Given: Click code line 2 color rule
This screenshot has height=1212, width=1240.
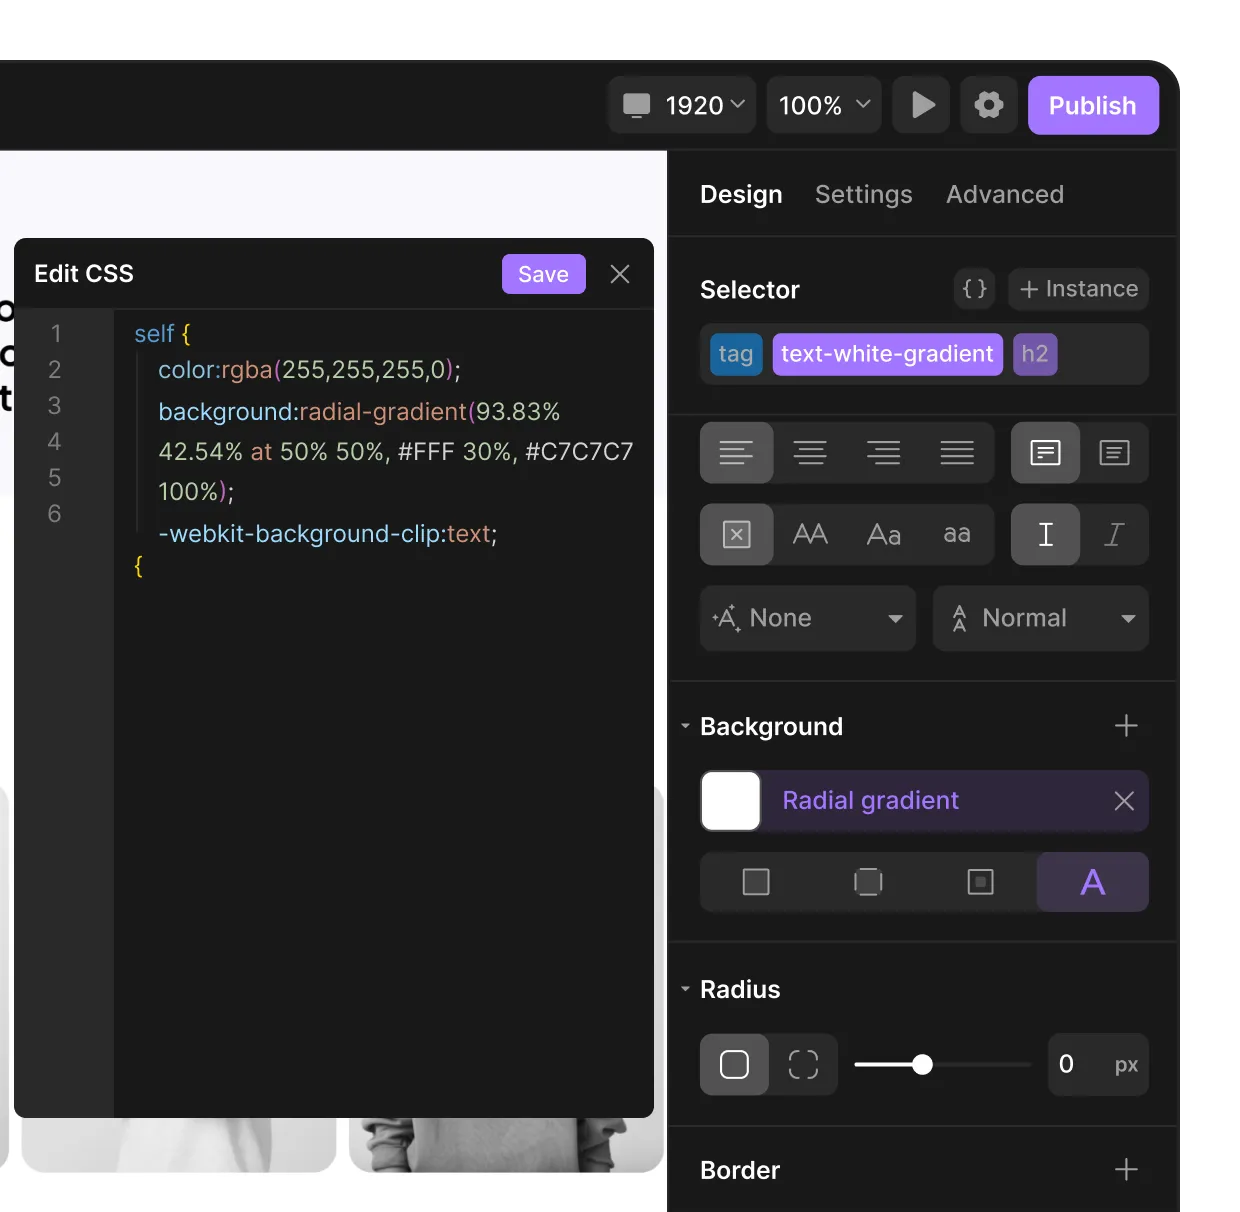Looking at the screenshot, I should (309, 370).
